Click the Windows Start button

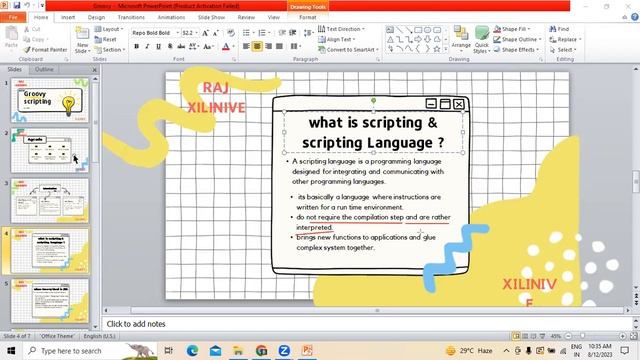11,351
